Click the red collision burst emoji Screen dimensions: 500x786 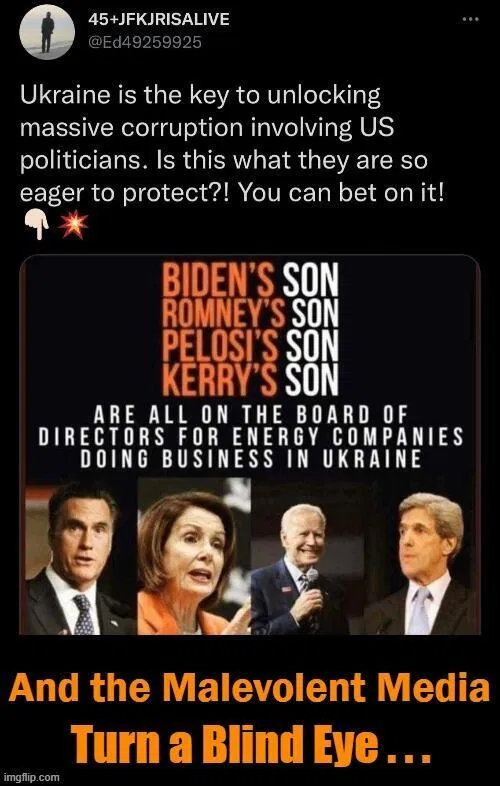coord(73,226)
